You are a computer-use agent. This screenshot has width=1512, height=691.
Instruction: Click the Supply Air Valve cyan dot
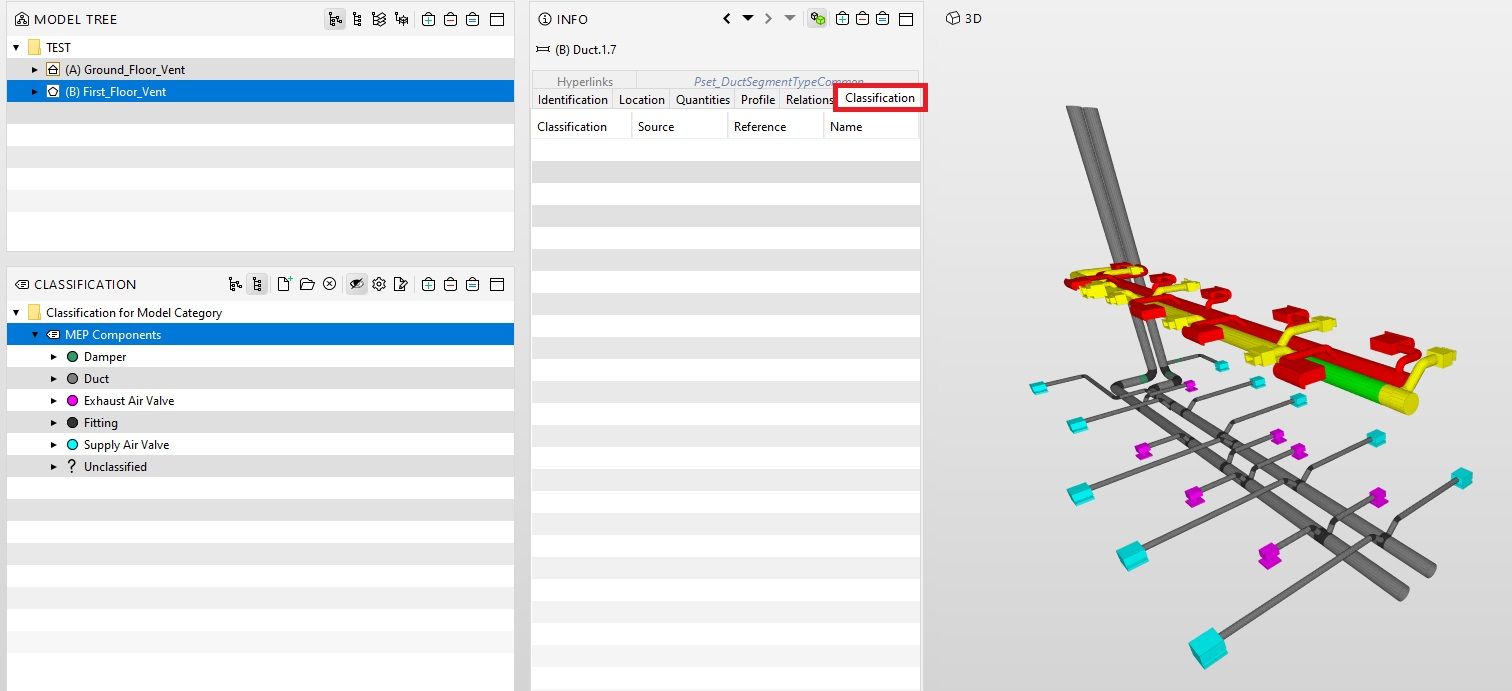coord(72,444)
